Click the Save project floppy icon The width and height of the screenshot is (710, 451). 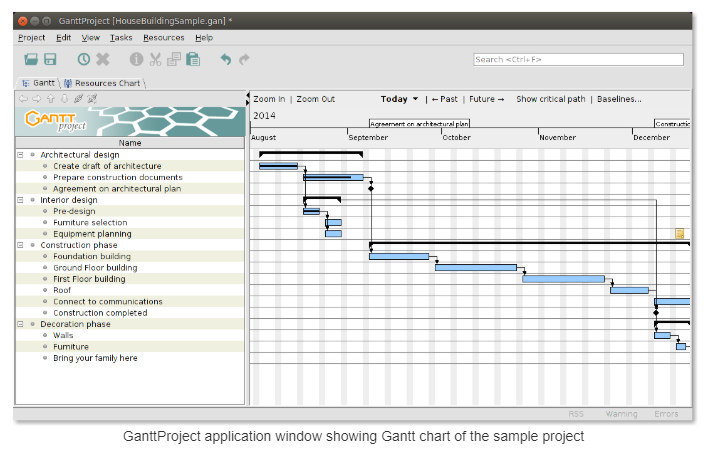click(50, 60)
